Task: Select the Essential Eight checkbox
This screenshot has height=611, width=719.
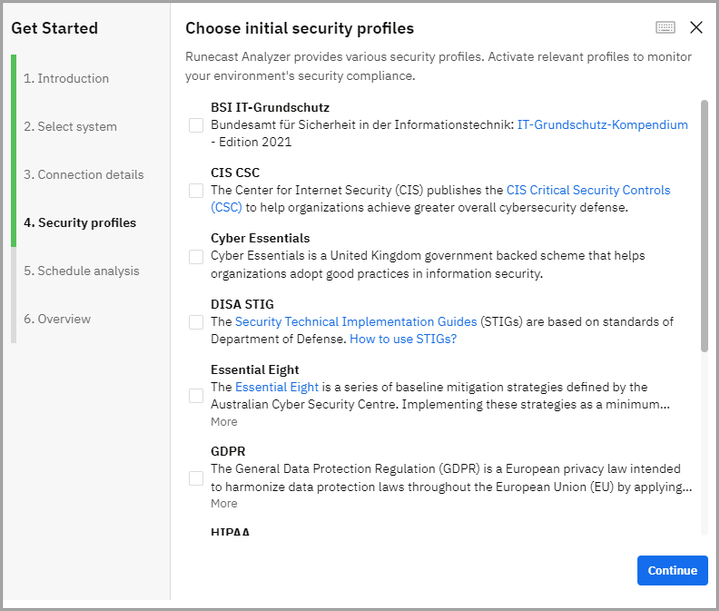Action: coord(196,396)
